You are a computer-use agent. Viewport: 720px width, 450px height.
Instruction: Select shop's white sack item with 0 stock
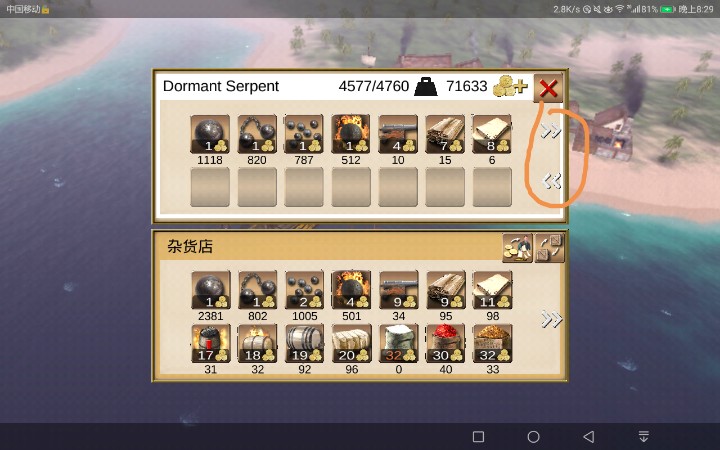pyautogui.click(x=399, y=343)
